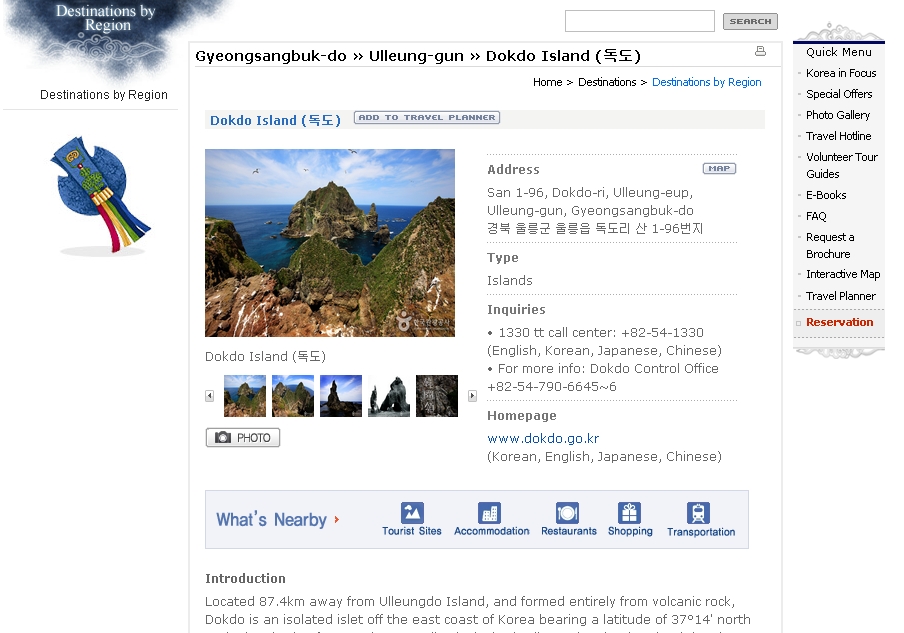Screen dimensions: 904x633
Task: Select the Restaurants nearby icon
Action: [x=568, y=514]
